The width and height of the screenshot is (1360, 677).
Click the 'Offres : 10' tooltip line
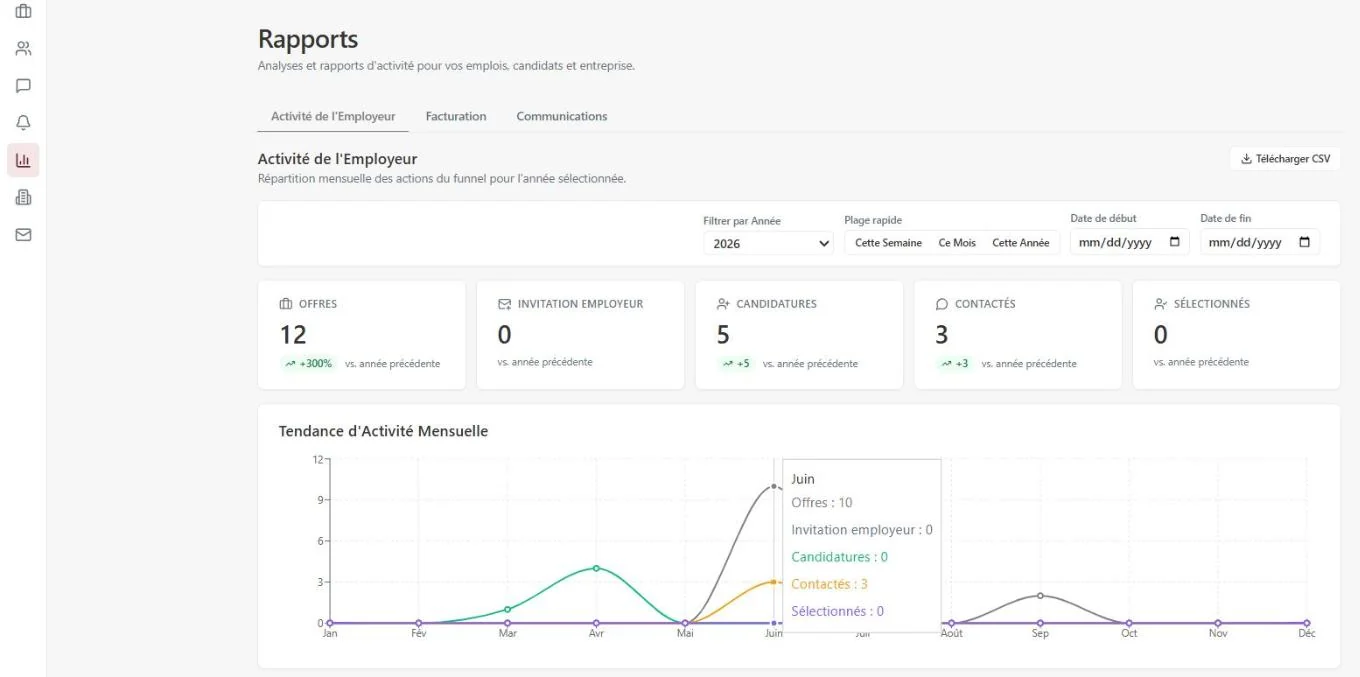(x=822, y=503)
